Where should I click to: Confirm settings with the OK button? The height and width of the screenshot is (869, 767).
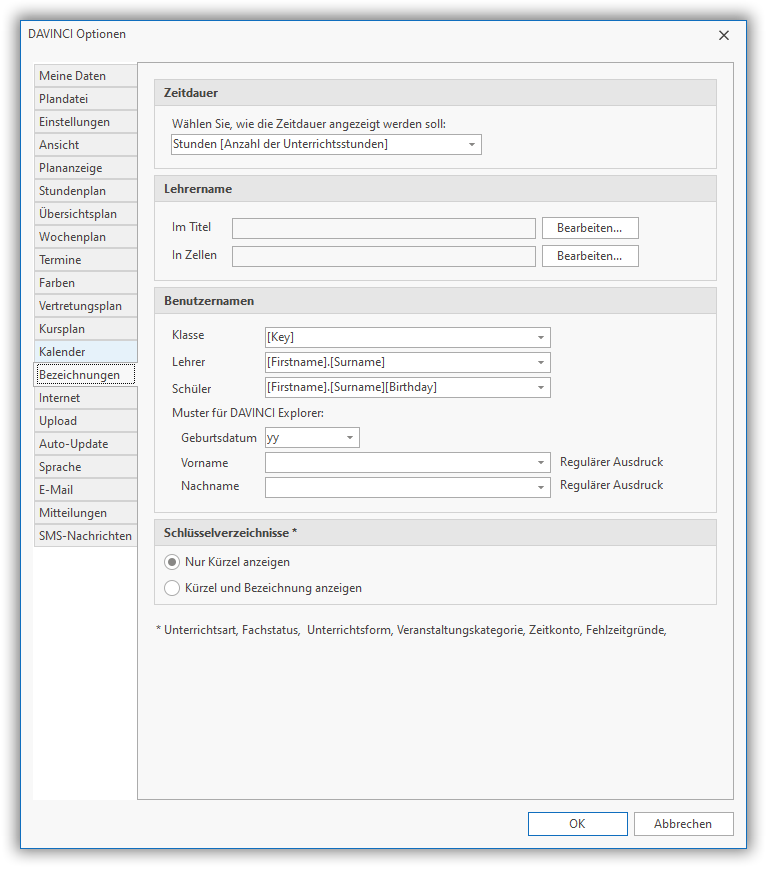[x=577, y=824]
